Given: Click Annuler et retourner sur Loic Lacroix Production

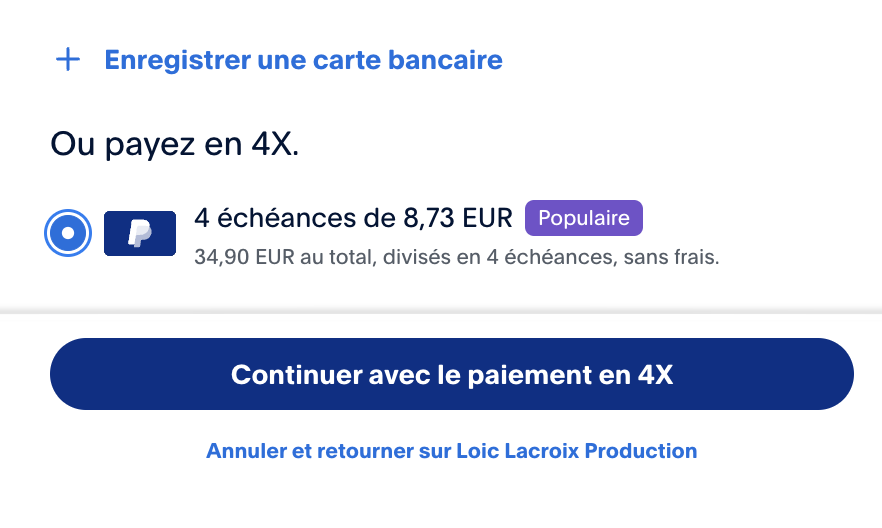Looking at the screenshot, I should pyautogui.click(x=452, y=451).
